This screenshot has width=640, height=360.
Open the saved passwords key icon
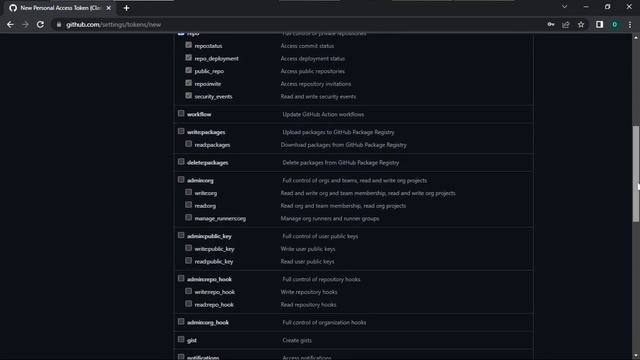pos(551,24)
